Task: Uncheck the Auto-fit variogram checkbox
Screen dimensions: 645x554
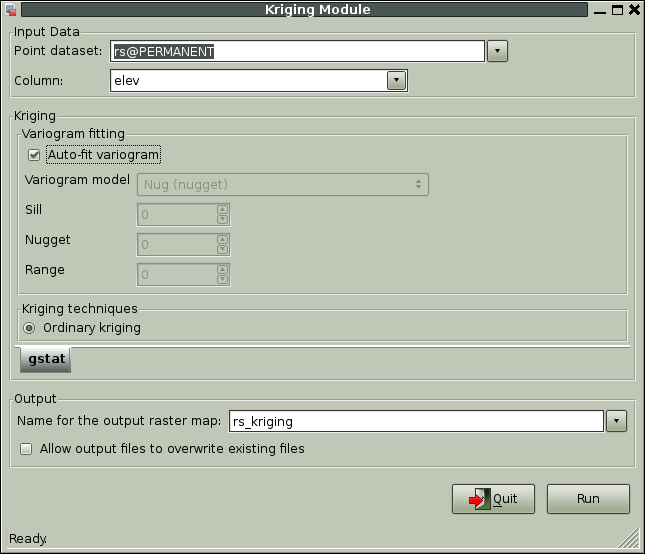Action: pos(34,155)
